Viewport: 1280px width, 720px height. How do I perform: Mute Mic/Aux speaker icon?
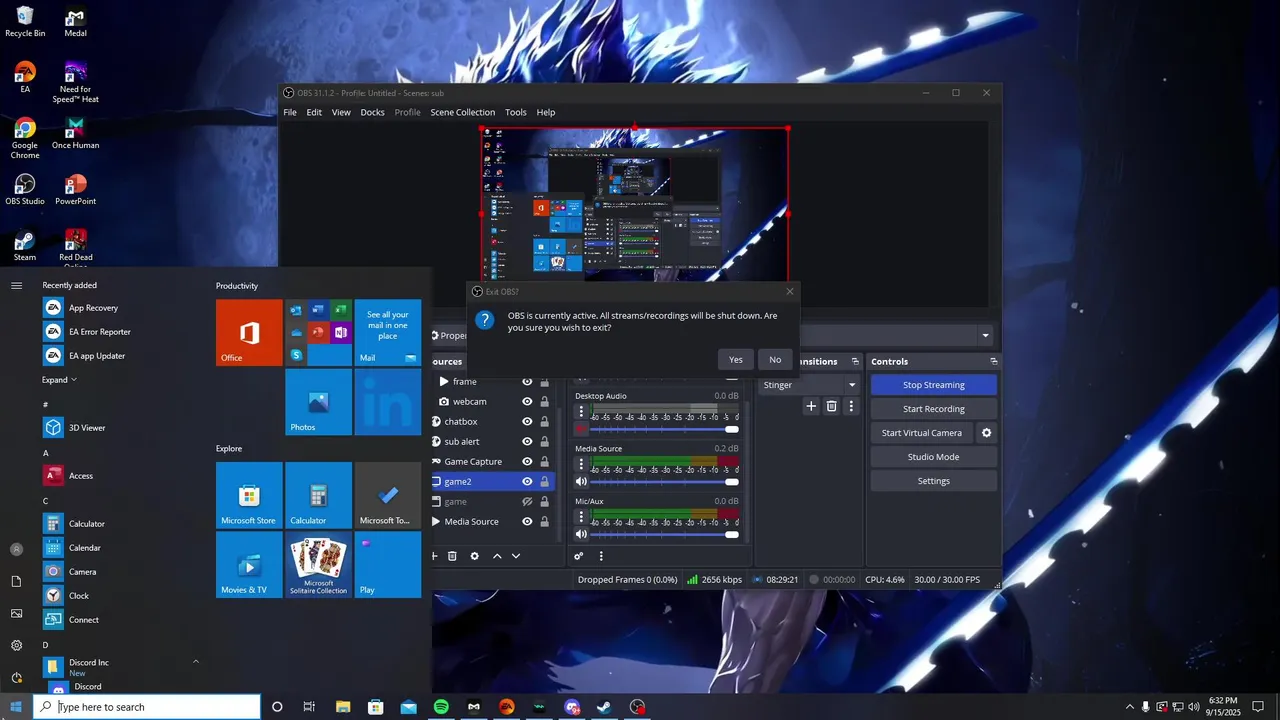[581, 534]
